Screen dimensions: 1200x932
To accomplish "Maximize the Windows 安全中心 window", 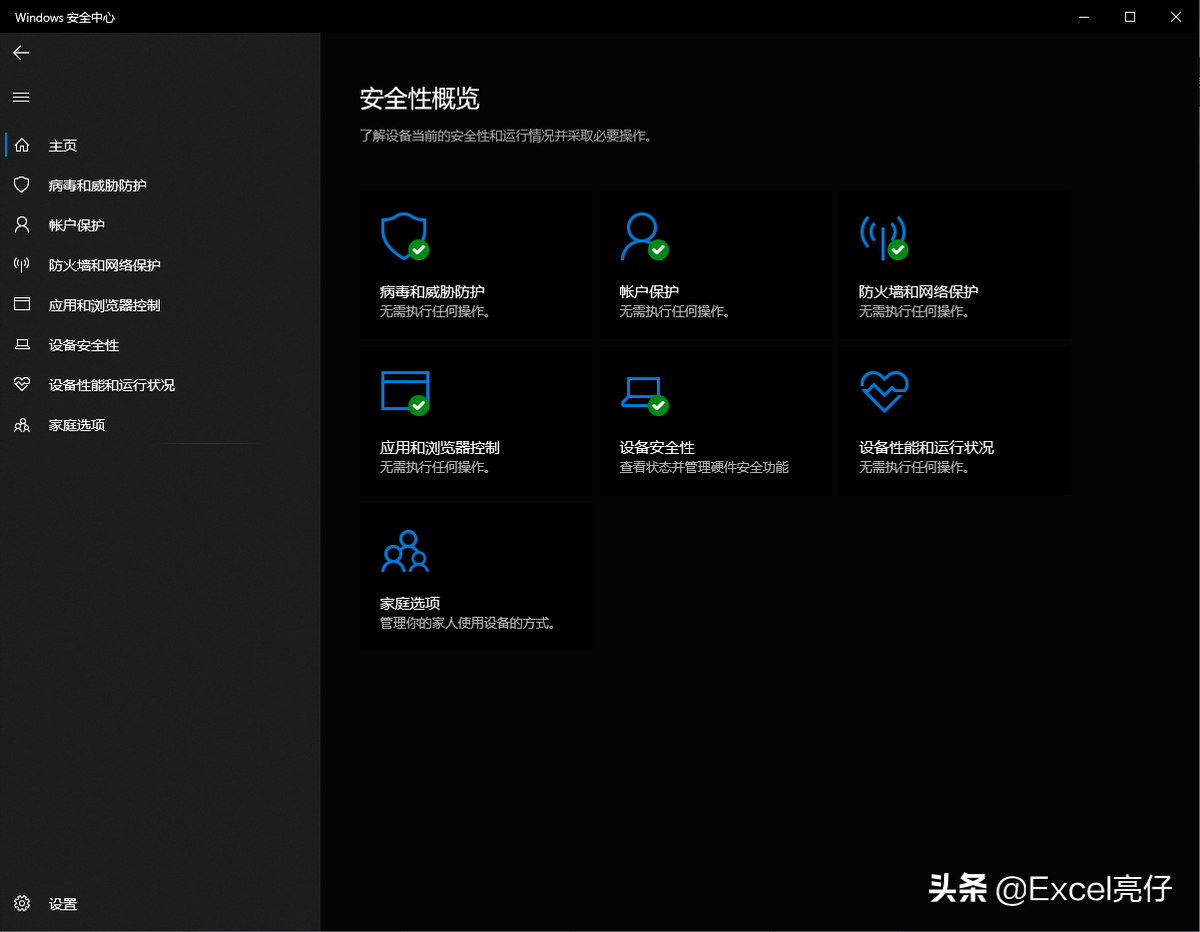I will 1130,16.
